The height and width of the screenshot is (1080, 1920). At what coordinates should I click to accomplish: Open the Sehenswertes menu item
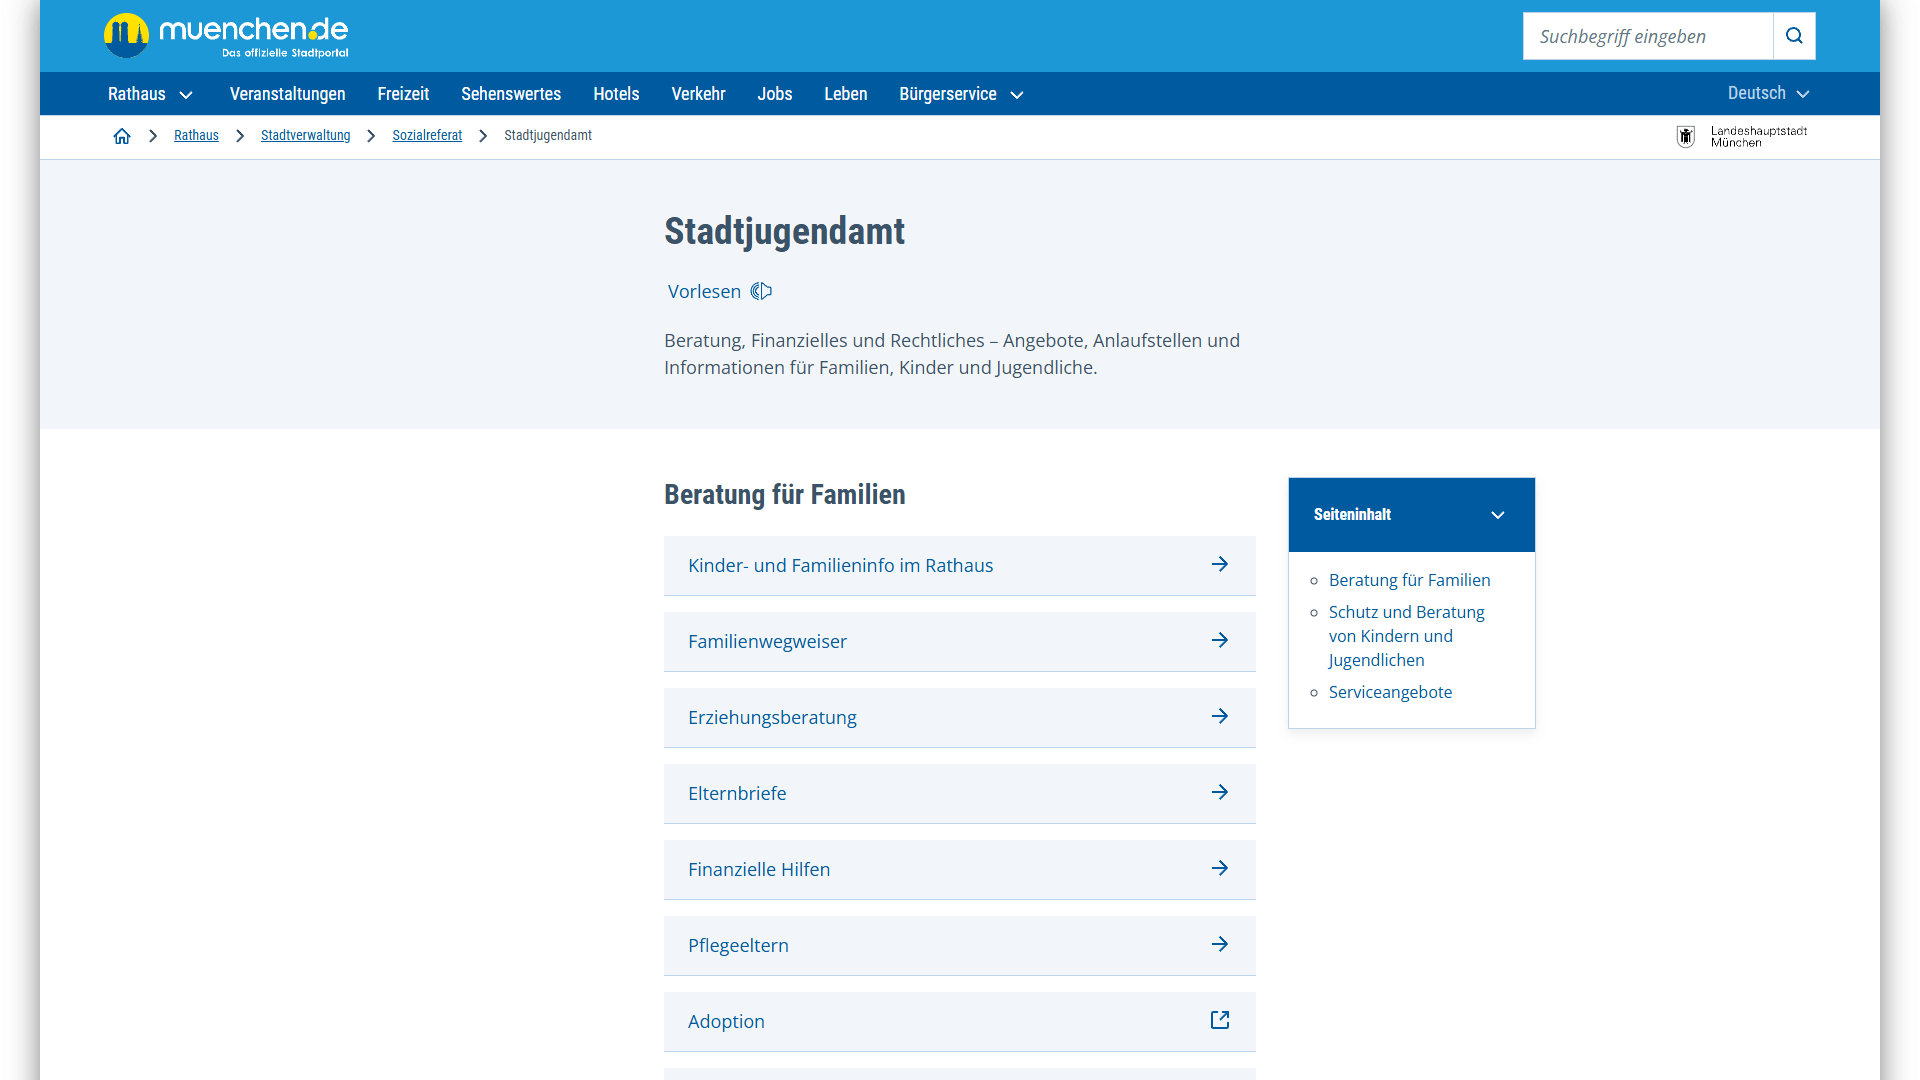(510, 94)
